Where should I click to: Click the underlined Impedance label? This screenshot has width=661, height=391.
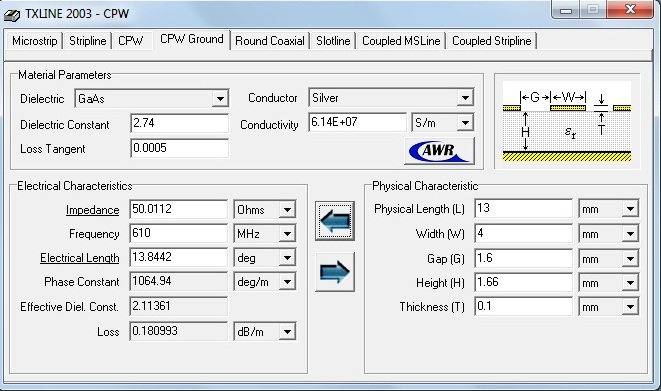92,210
